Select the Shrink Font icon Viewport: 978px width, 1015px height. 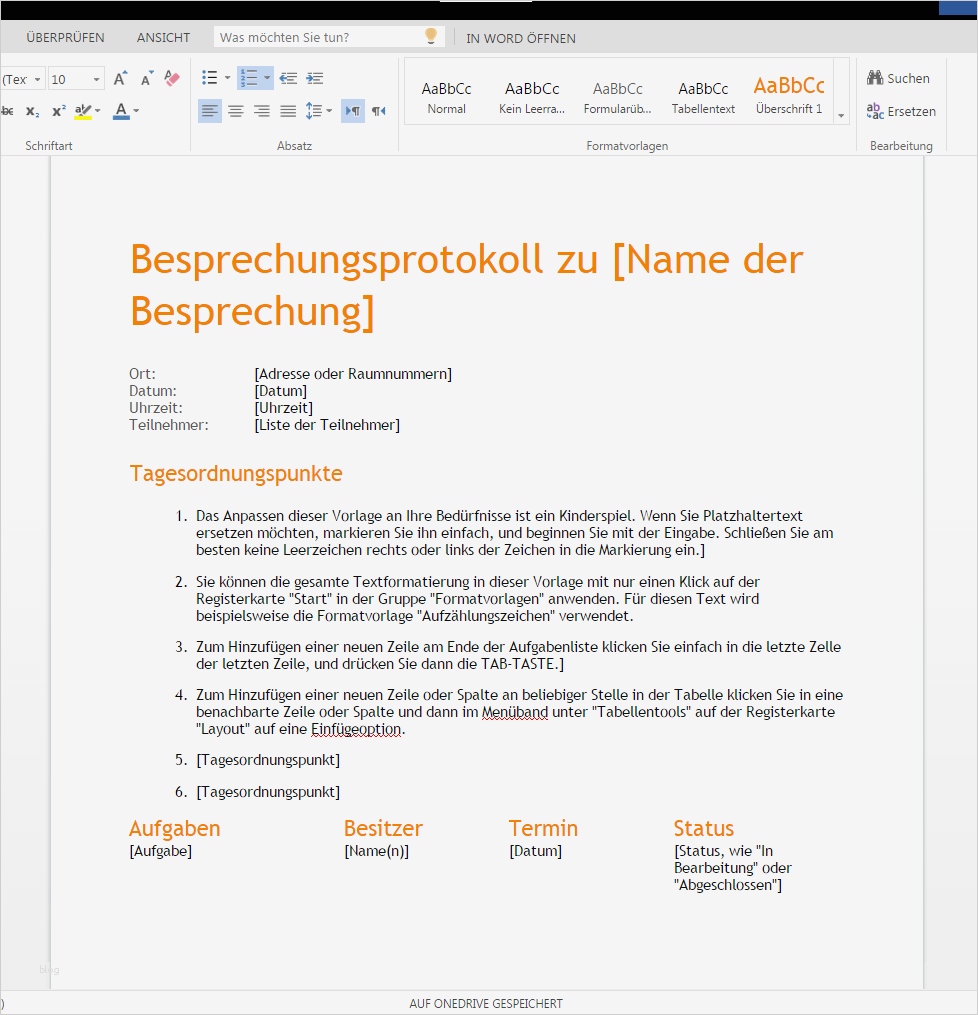tap(145, 79)
